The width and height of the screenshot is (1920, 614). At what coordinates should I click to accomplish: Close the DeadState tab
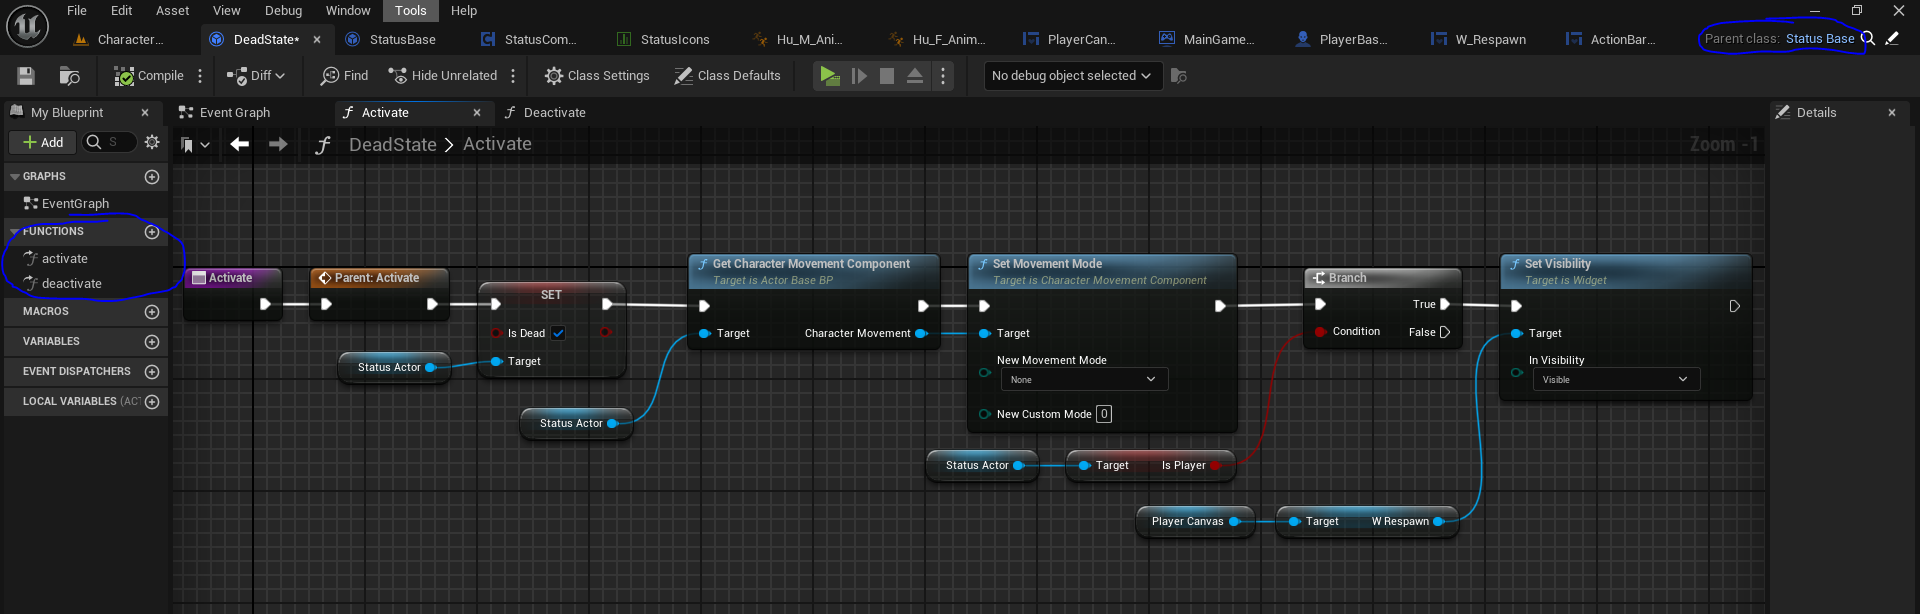[317, 40]
